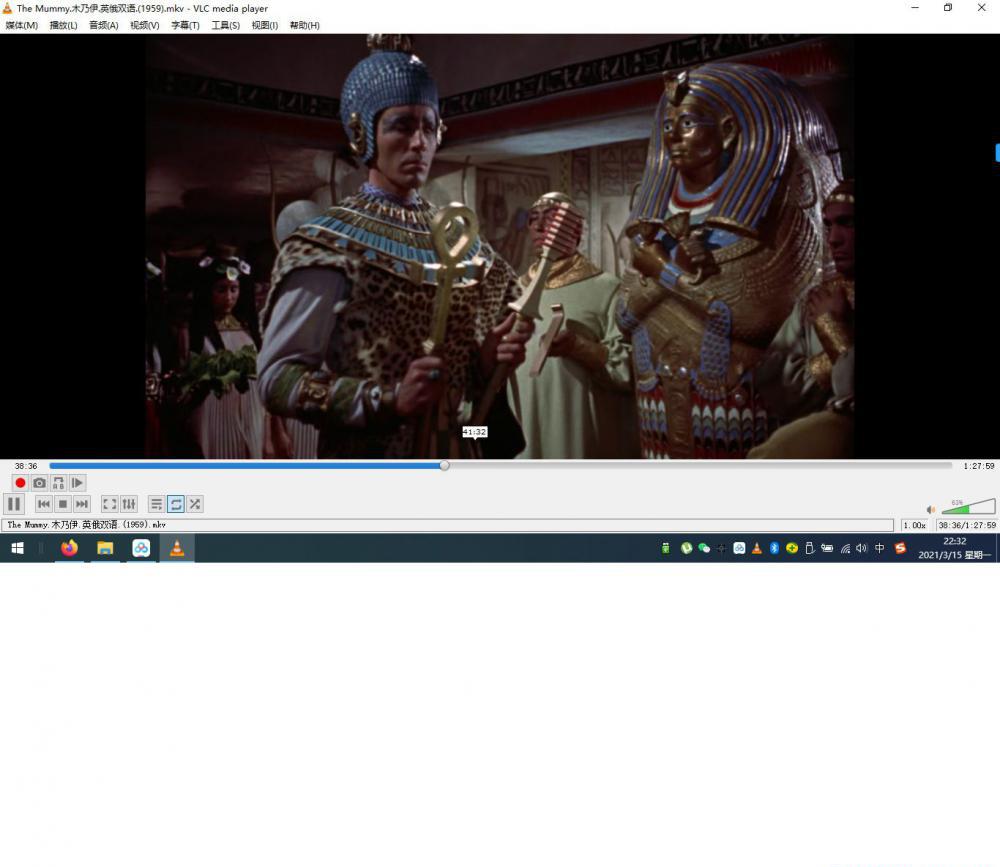Stop the playback
Screen dimensions: 1000x867
tap(62, 504)
